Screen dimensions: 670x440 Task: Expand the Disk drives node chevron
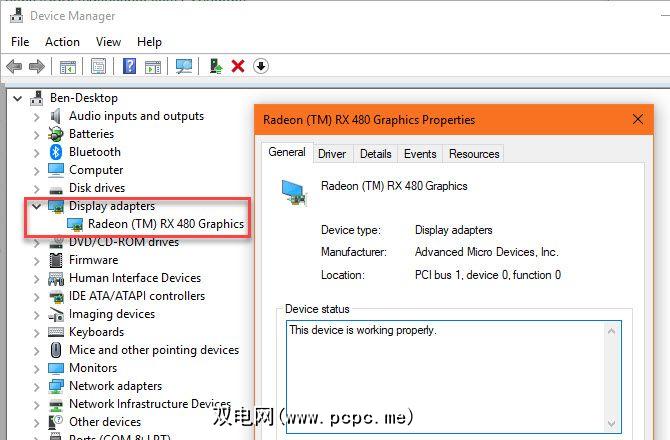tap(37, 188)
